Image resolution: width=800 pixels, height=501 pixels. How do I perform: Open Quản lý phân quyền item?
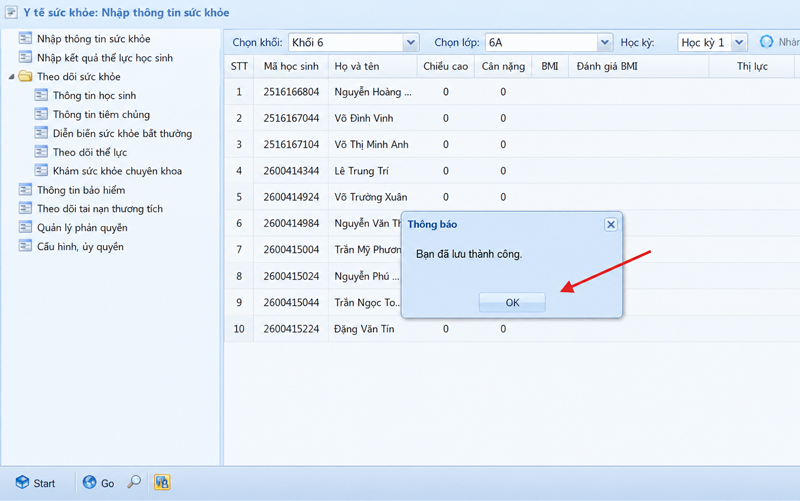[x=82, y=228]
